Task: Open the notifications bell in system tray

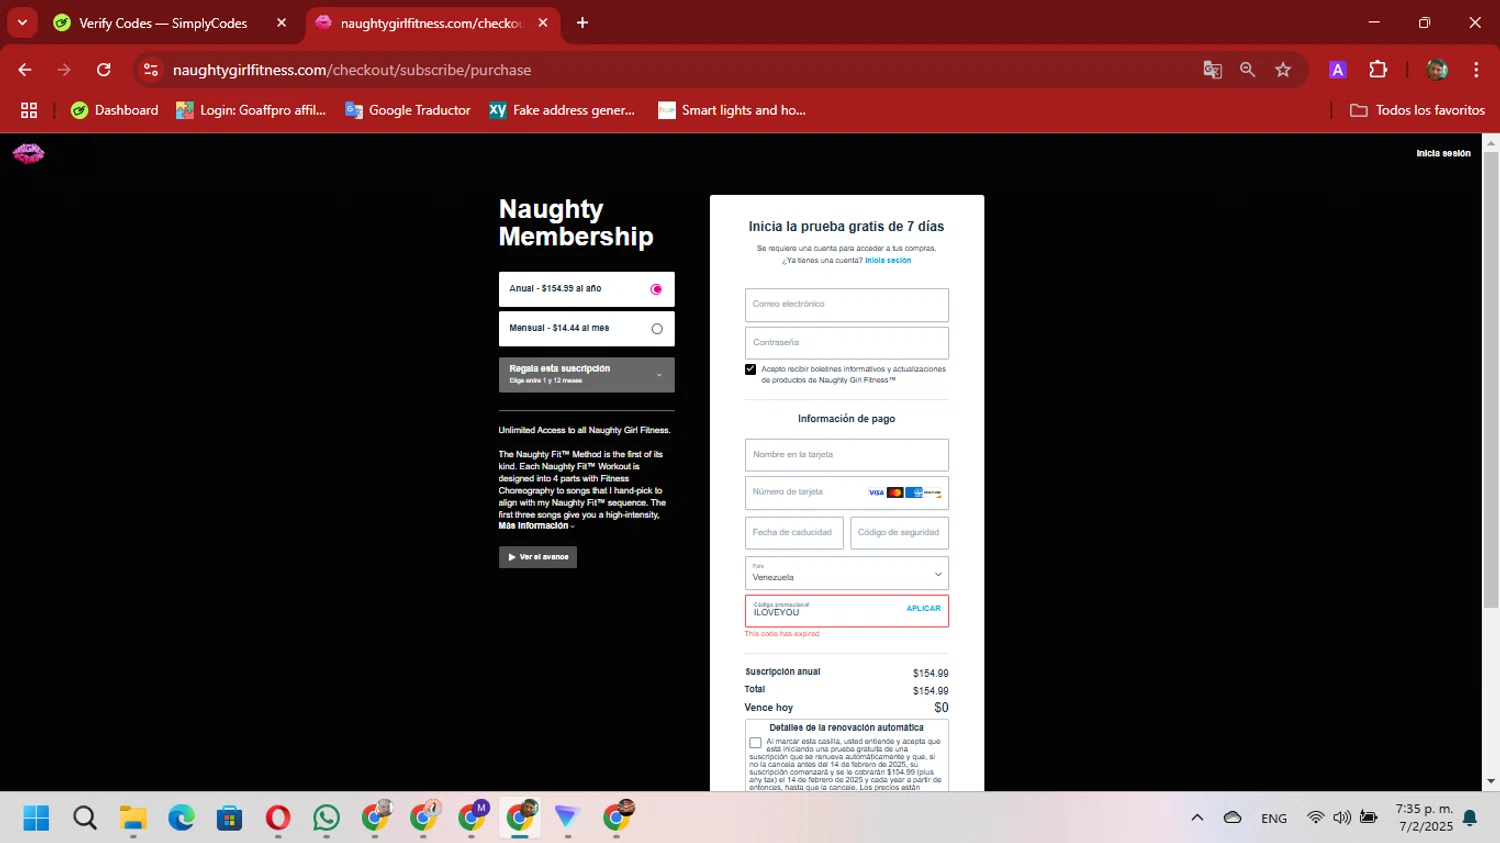Action: 1470,818
